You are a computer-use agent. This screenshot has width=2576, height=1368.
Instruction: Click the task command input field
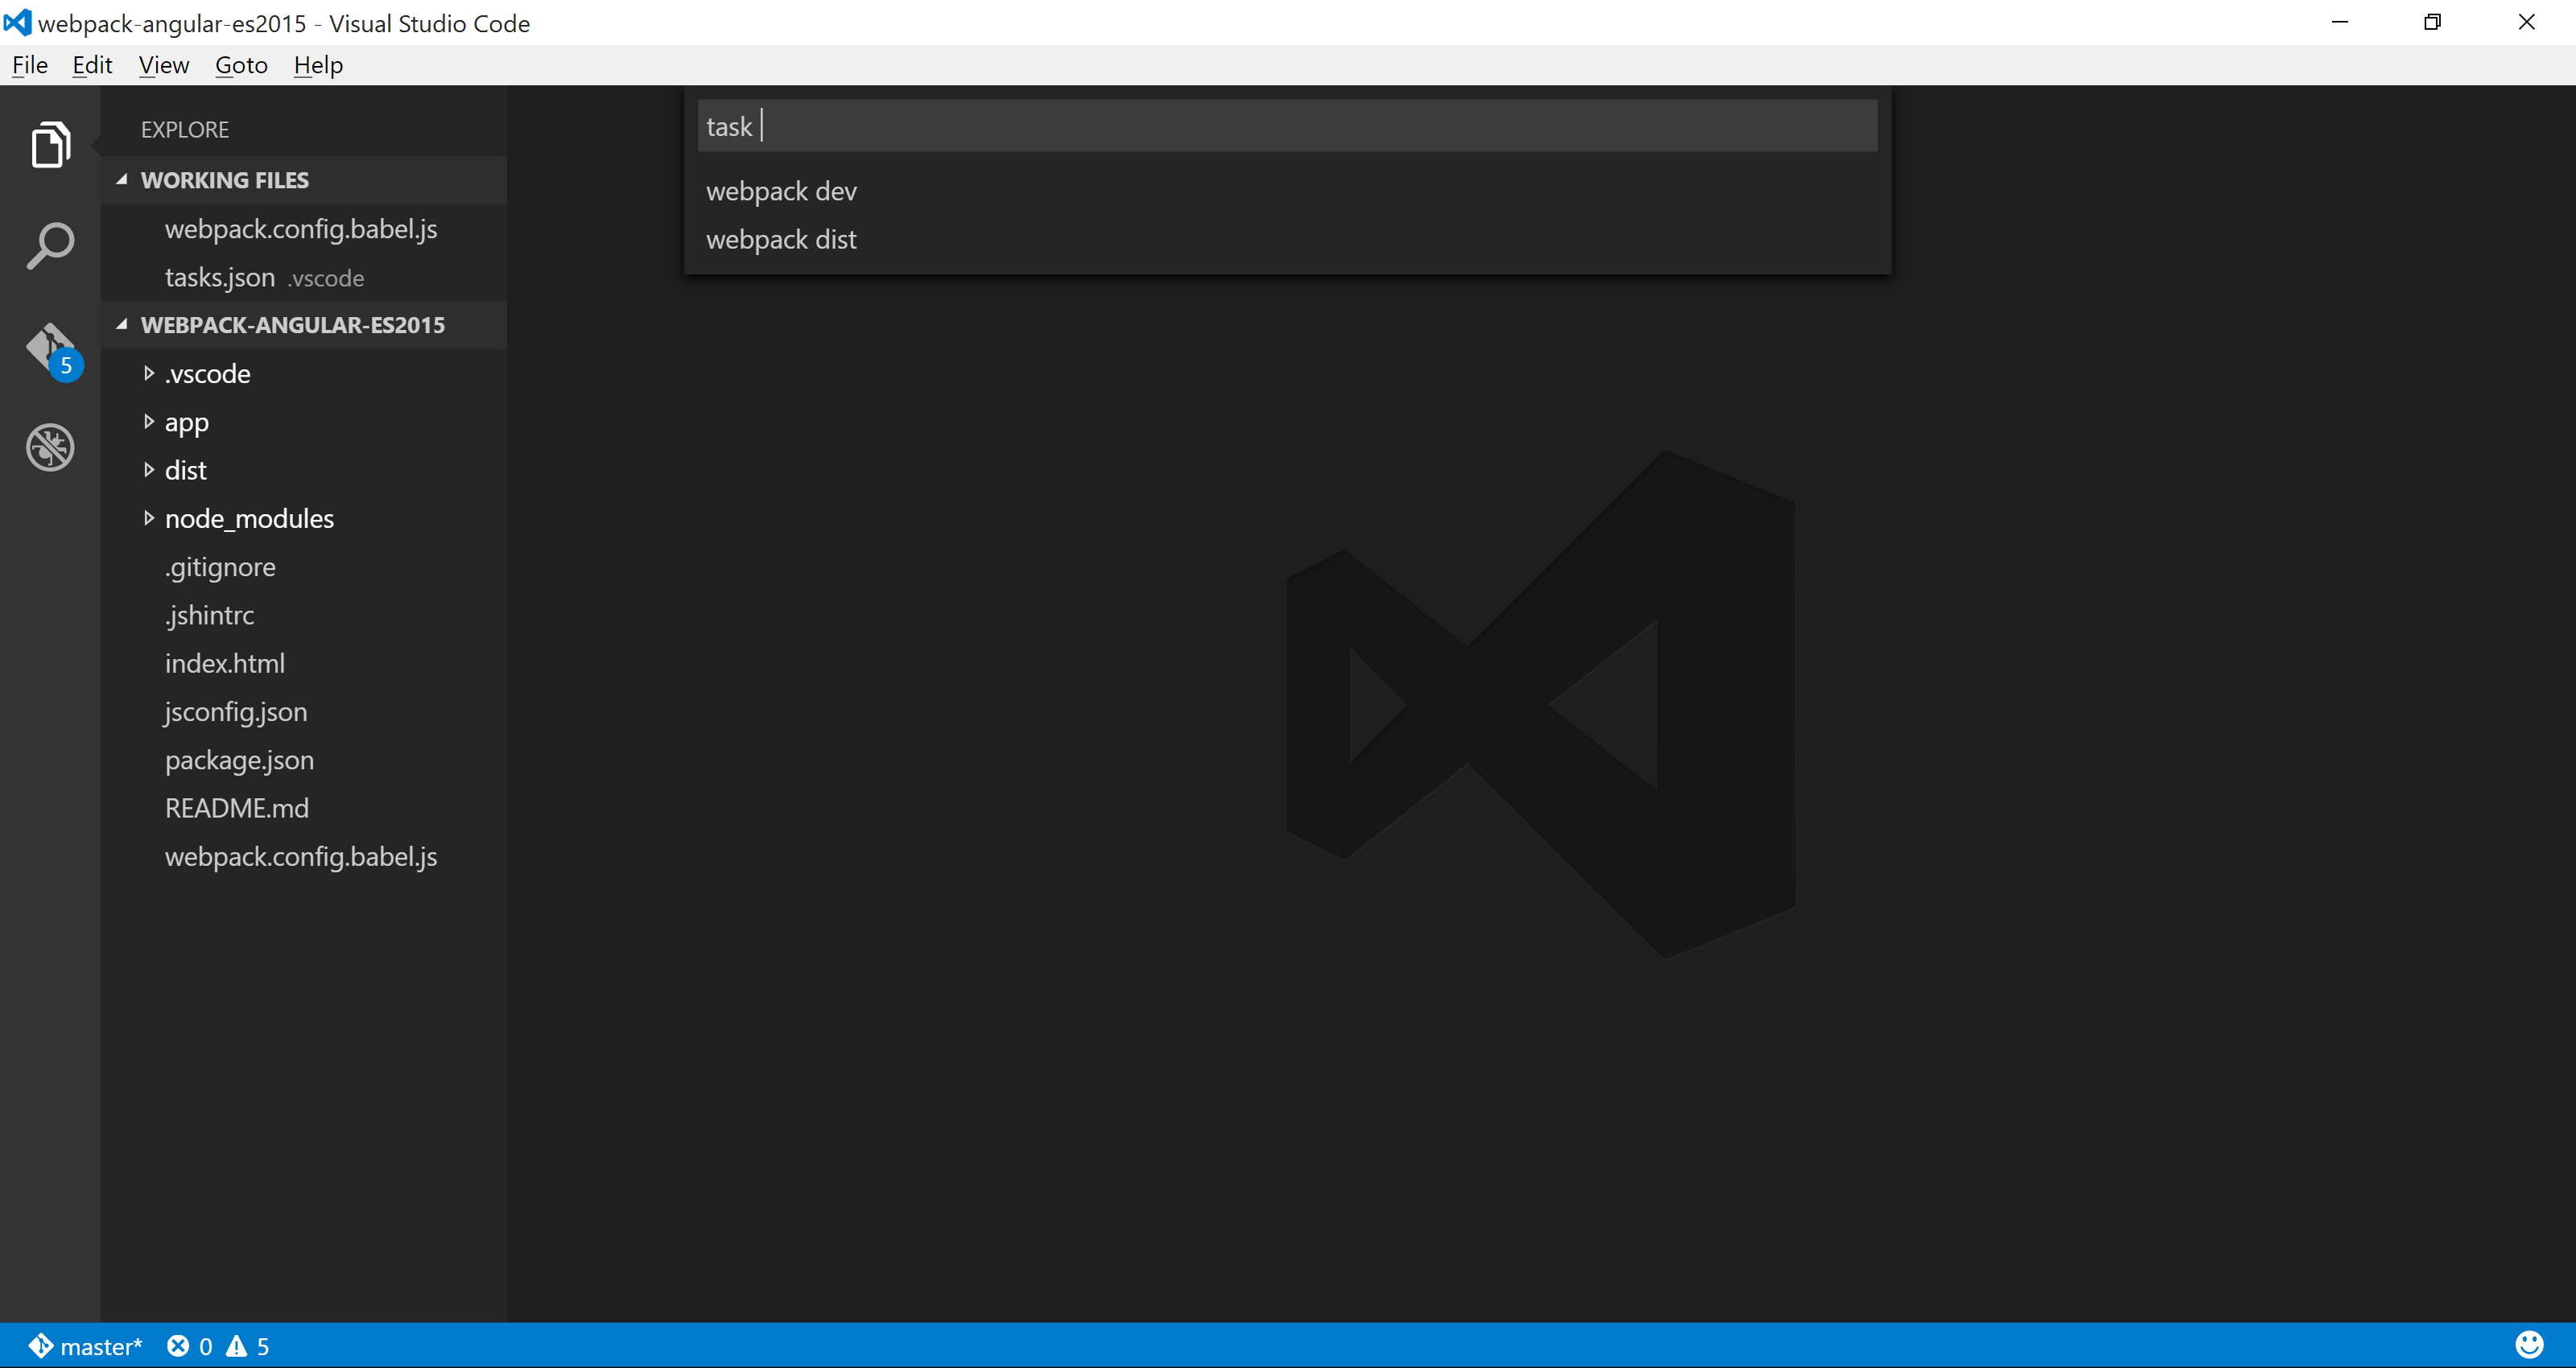[1286, 126]
